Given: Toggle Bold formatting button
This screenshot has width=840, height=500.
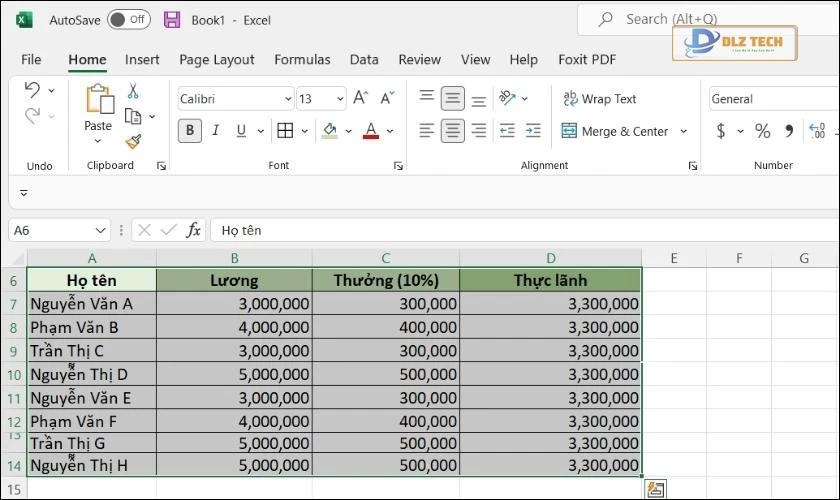Looking at the screenshot, I should tap(189, 131).
